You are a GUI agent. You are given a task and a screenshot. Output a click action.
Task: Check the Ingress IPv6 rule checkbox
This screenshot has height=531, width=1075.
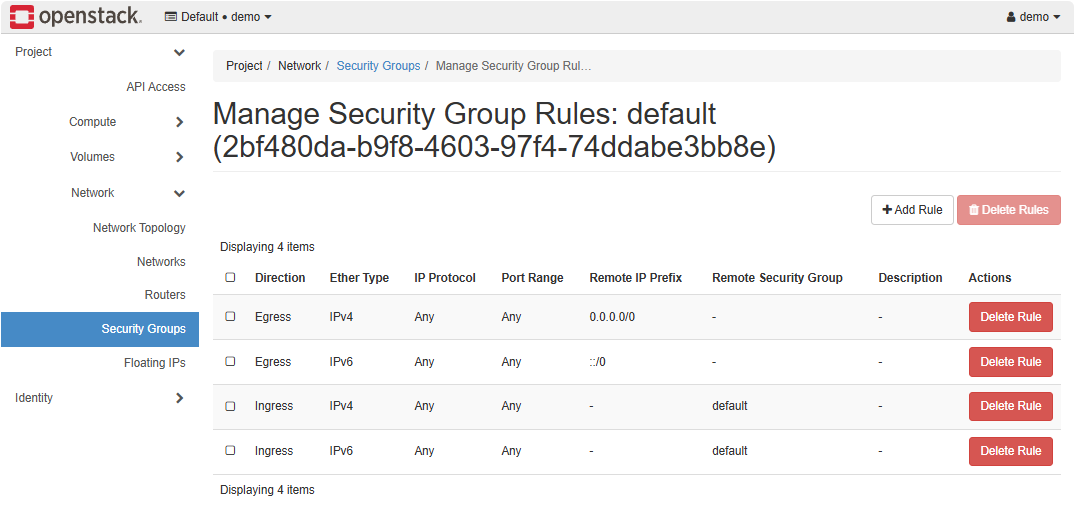(230, 451)
